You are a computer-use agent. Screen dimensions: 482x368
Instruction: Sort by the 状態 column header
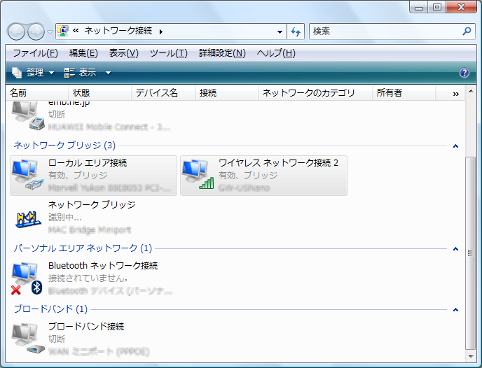pyautogui.click(x=100, y=93)
